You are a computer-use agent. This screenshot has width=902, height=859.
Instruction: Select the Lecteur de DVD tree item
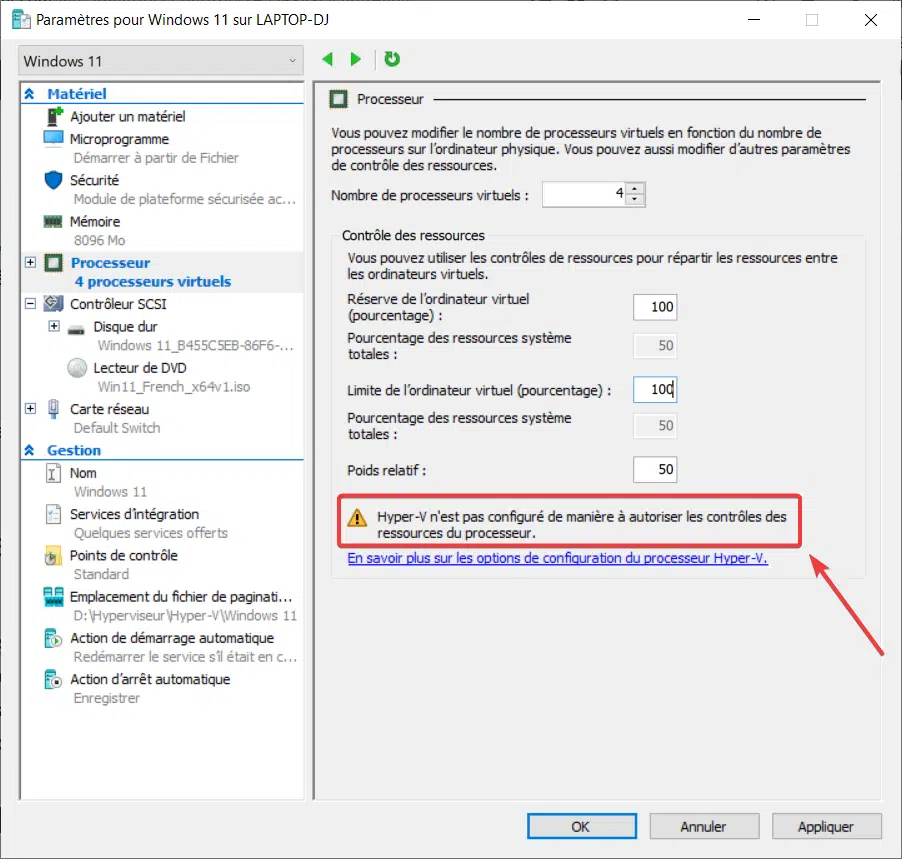[140, 368]
